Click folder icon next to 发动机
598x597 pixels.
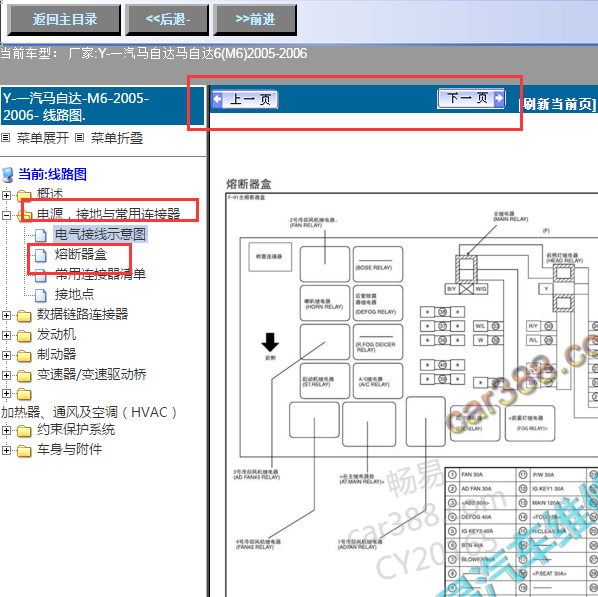point(24,336)
